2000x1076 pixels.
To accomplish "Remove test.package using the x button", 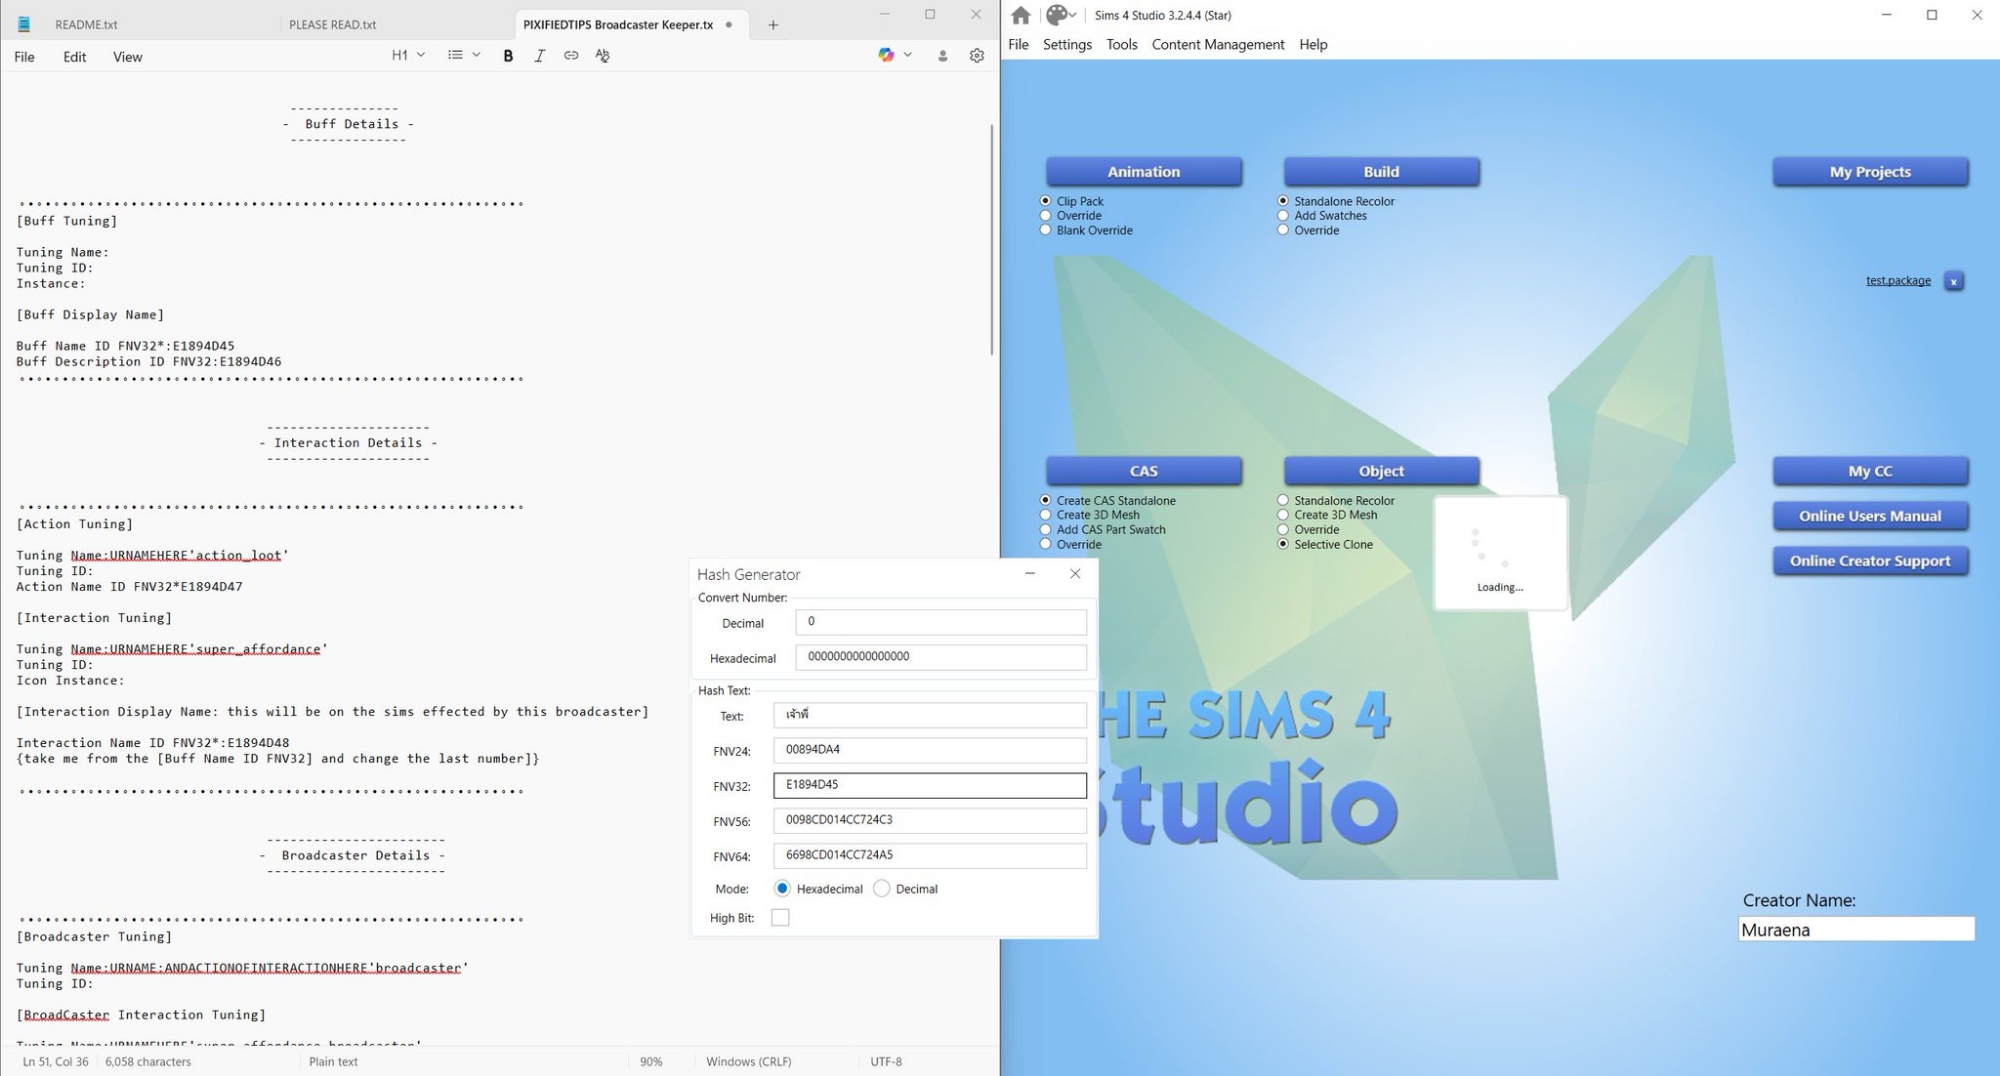I will click(1953, 282).
